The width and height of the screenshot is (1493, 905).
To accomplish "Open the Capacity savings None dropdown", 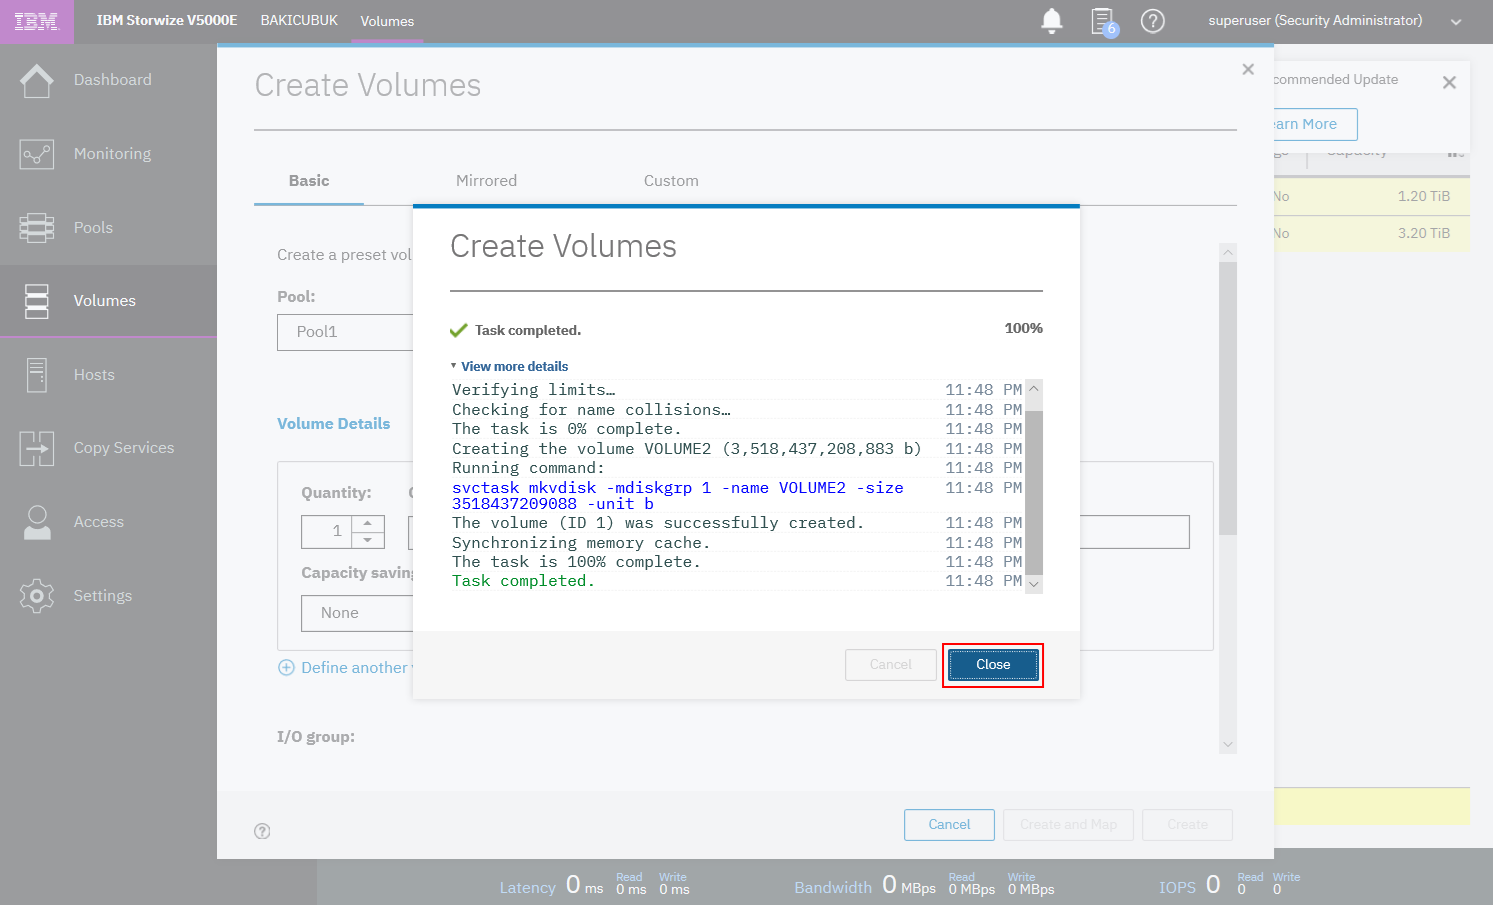I will click(357, 613).
